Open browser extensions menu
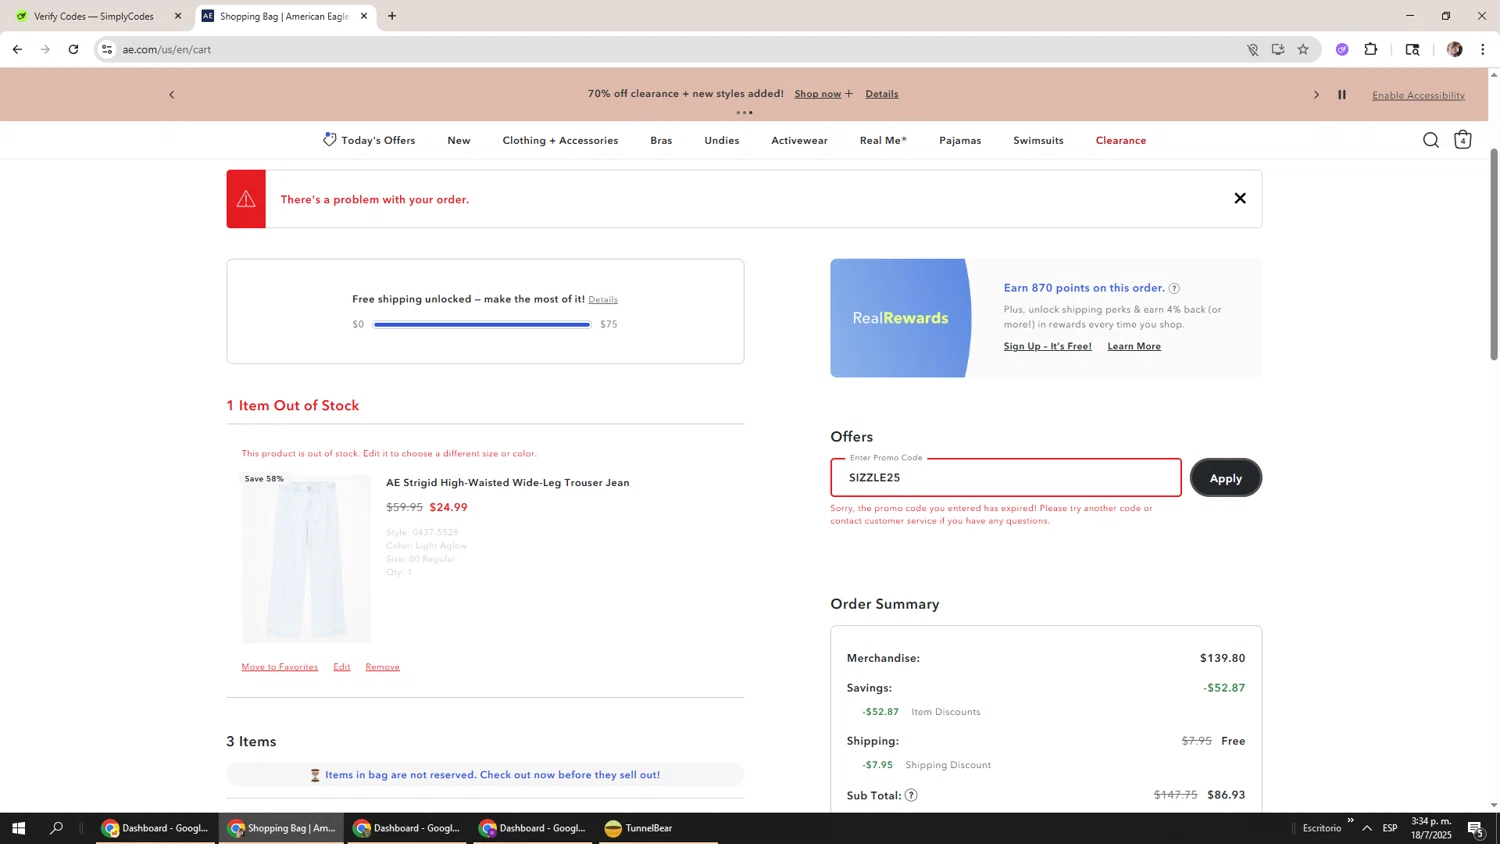Image resolution: width=1500 pixels, height=844 pixels. pos(1371,49)
